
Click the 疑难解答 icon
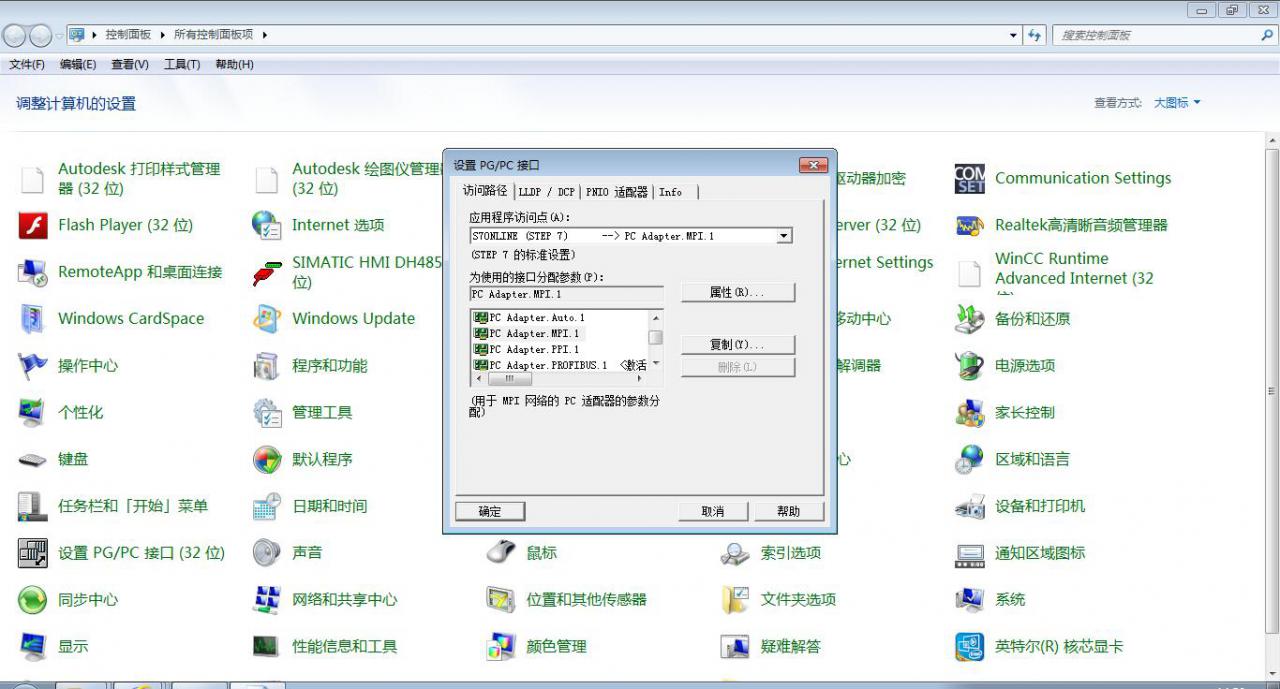pyautogui.click(x=735, y=647)
